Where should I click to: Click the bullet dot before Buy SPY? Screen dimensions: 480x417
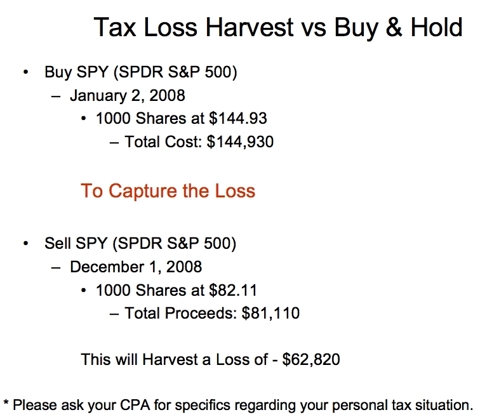pyautogui.click(x=26, y=72)
